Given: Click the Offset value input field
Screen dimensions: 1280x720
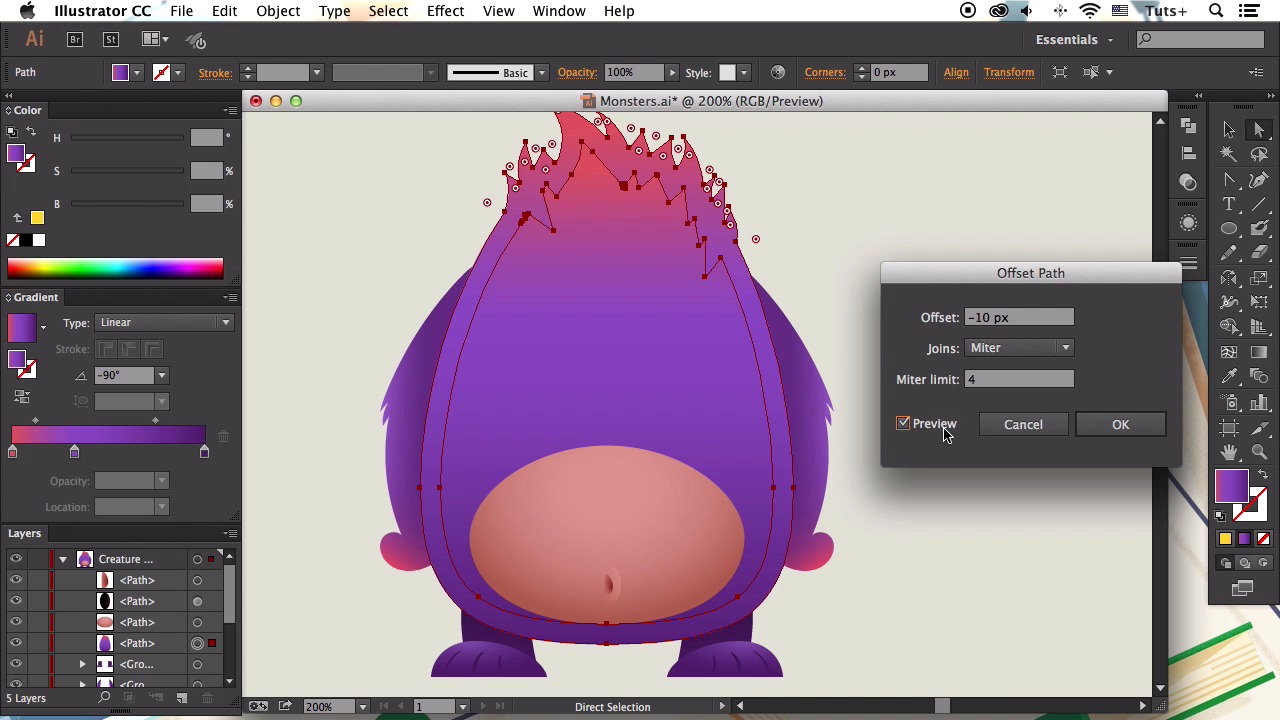Looking at the screenshot, I should tap(1019, 318).
